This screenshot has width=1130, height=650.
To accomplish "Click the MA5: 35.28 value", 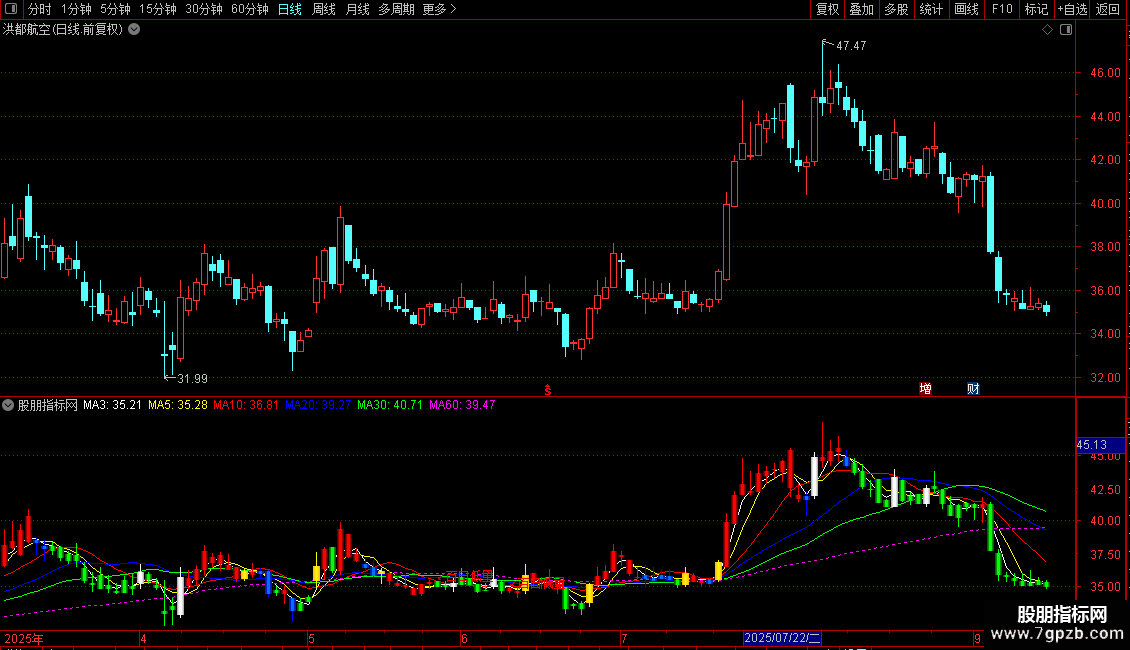I will click(x=178, y=405).
